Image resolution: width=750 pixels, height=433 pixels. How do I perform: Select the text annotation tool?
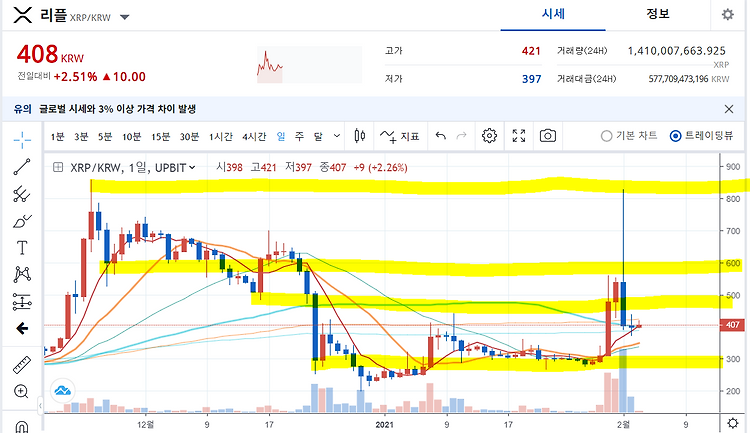click(x=22, y=248)
